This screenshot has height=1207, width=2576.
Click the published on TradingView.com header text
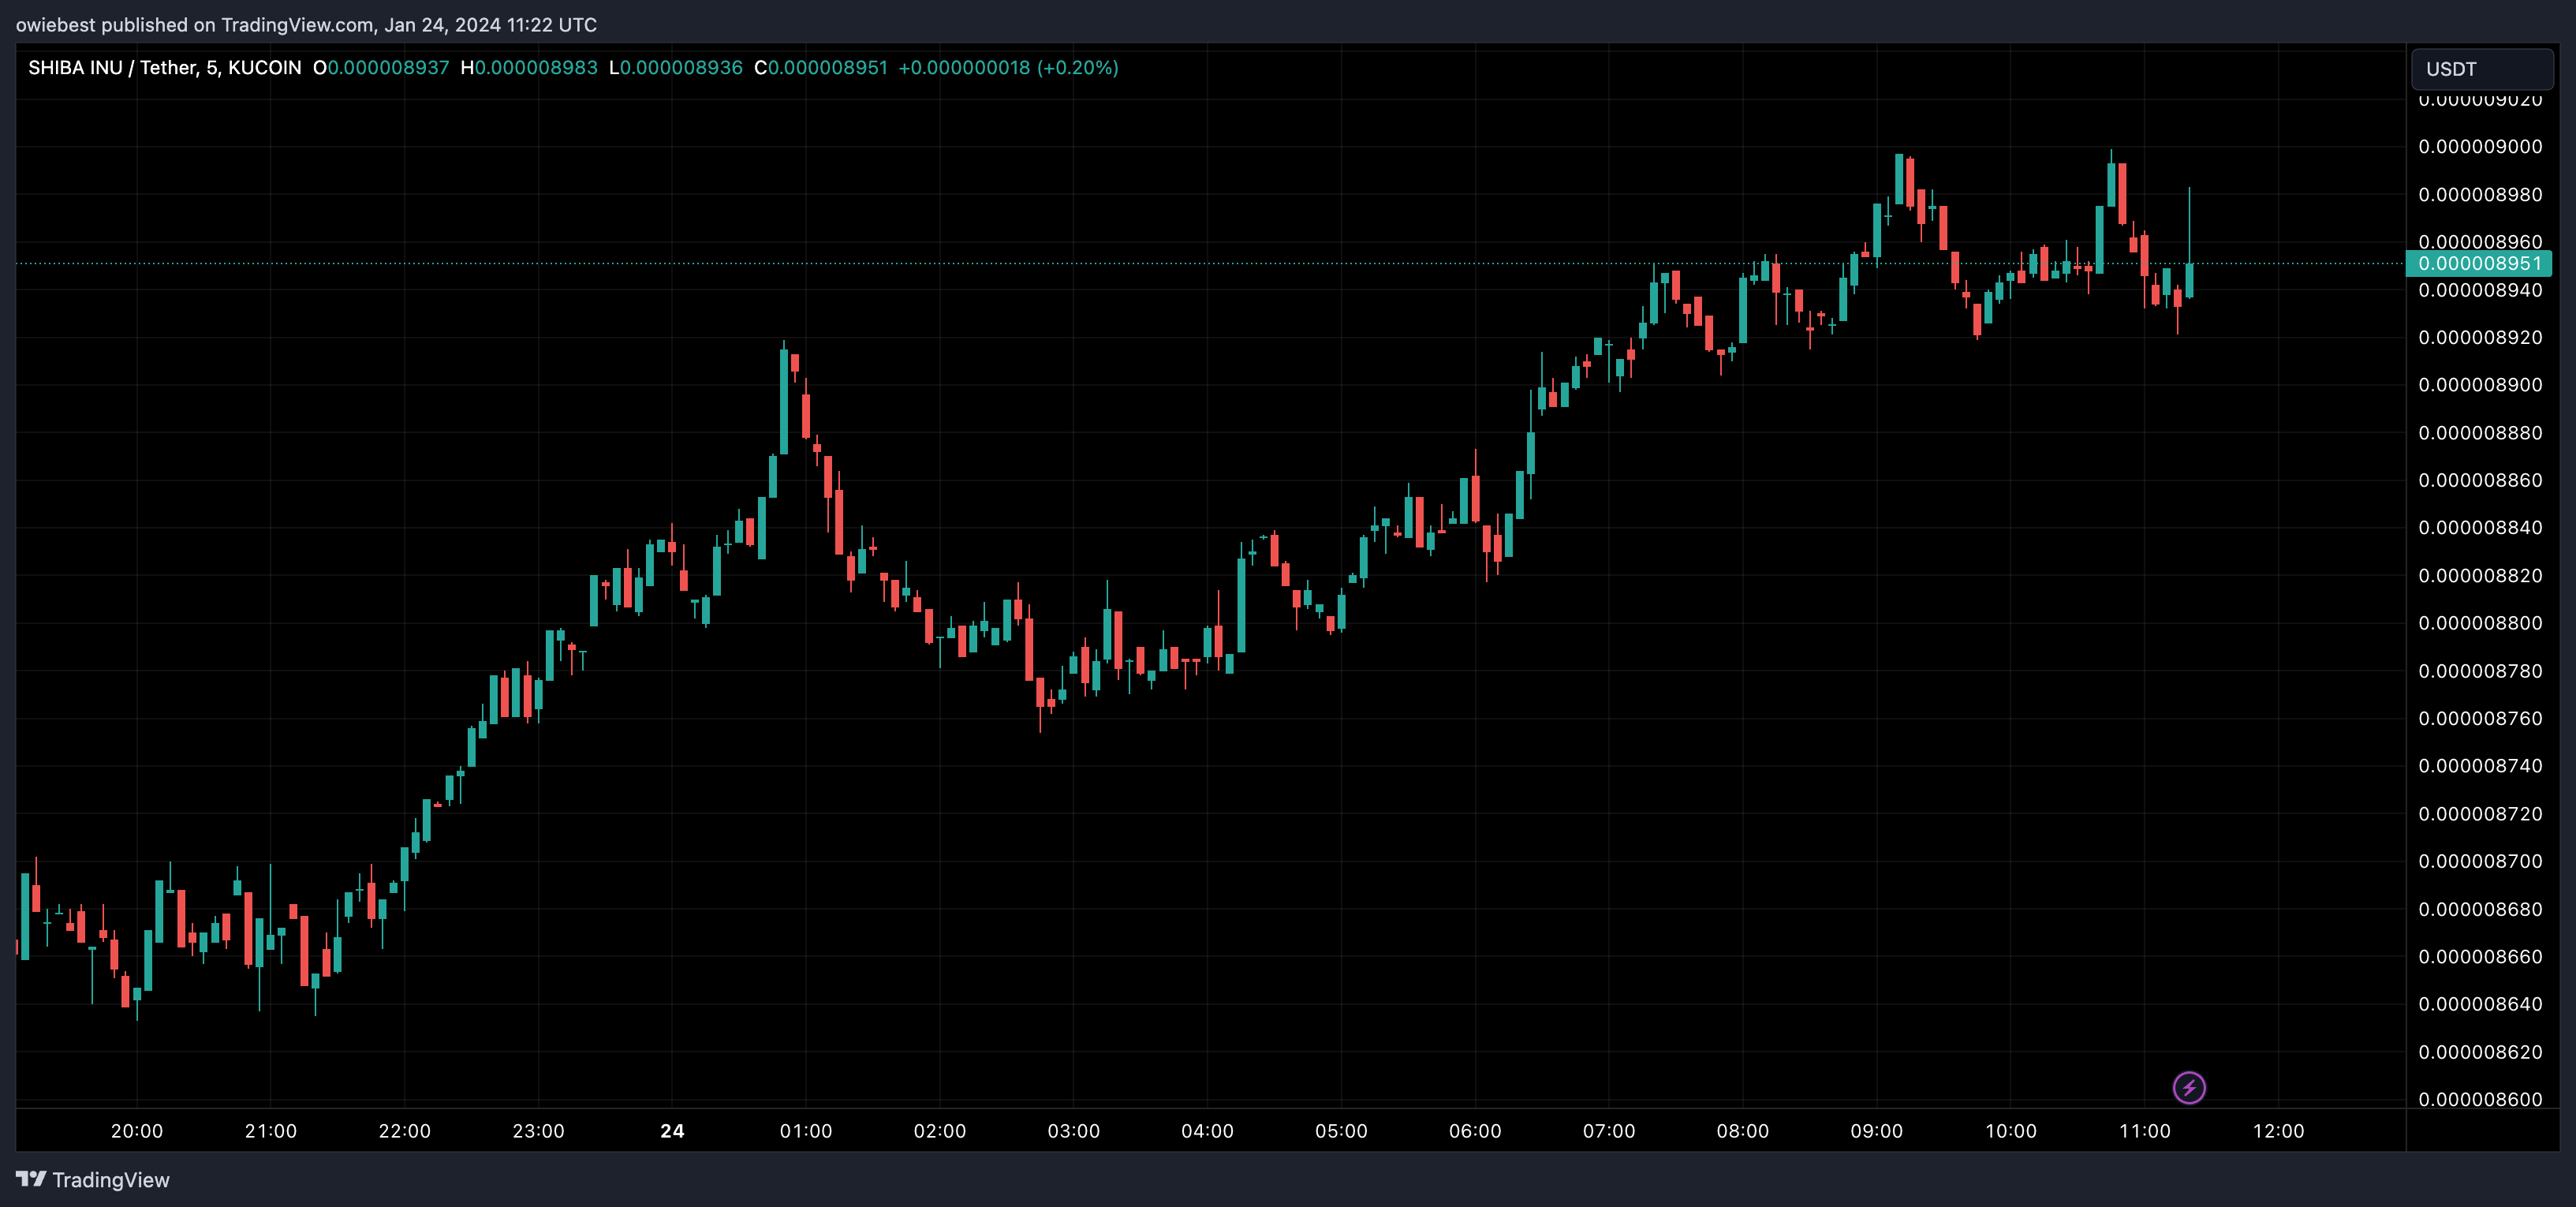pyautogui.click(x=306, y=24)
